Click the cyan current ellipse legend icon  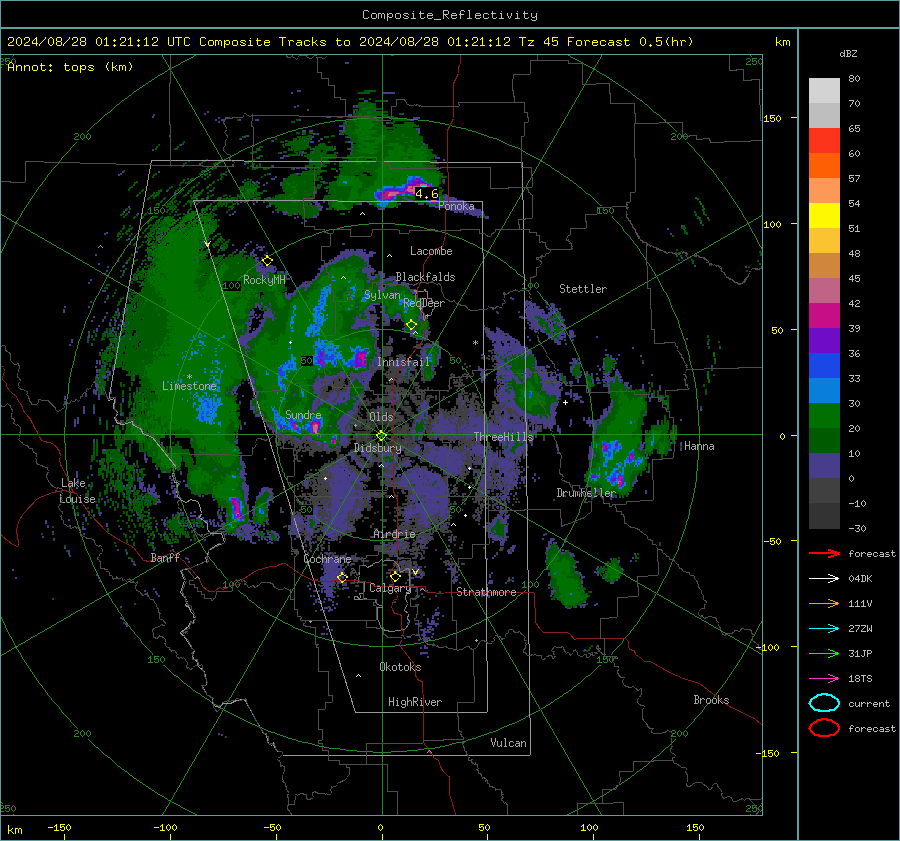pos(824,703)
